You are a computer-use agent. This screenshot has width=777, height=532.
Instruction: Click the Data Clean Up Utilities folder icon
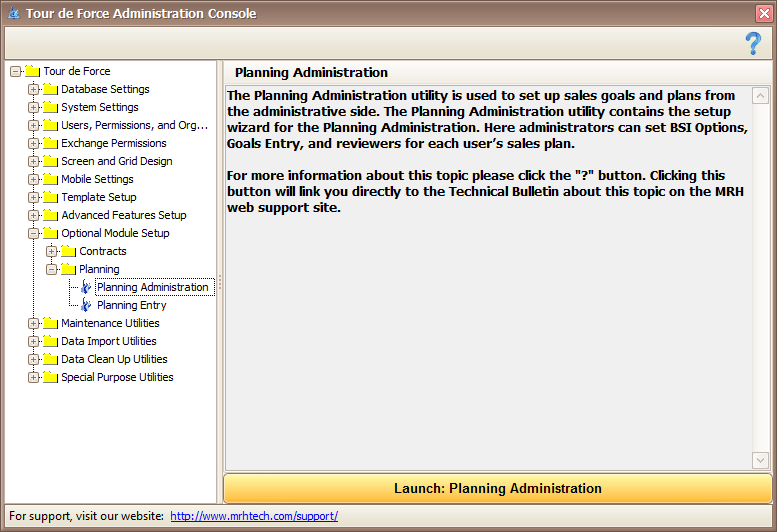pyautogui.click(x=51, y=360)
